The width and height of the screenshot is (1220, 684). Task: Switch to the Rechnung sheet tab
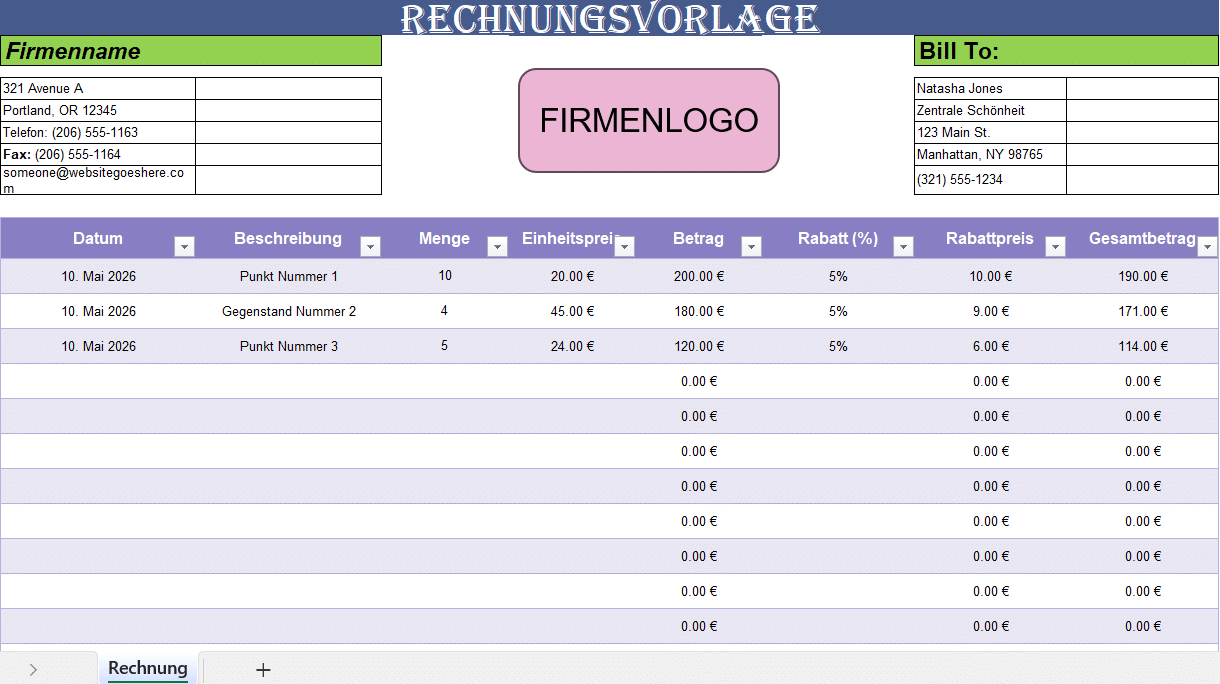pos(147,668)
